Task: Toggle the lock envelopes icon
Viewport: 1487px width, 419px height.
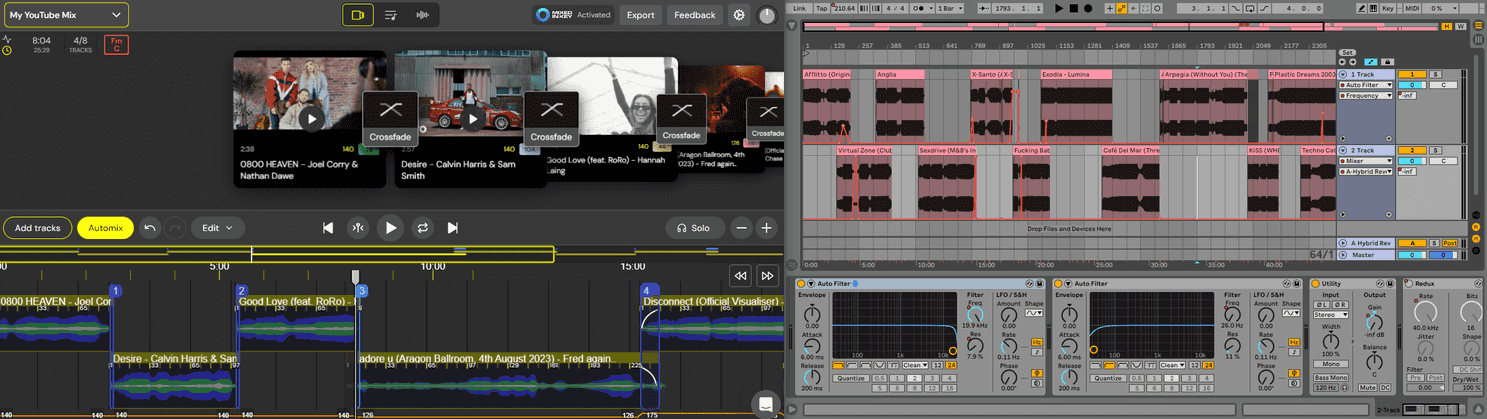Action: click(1387, 62)
